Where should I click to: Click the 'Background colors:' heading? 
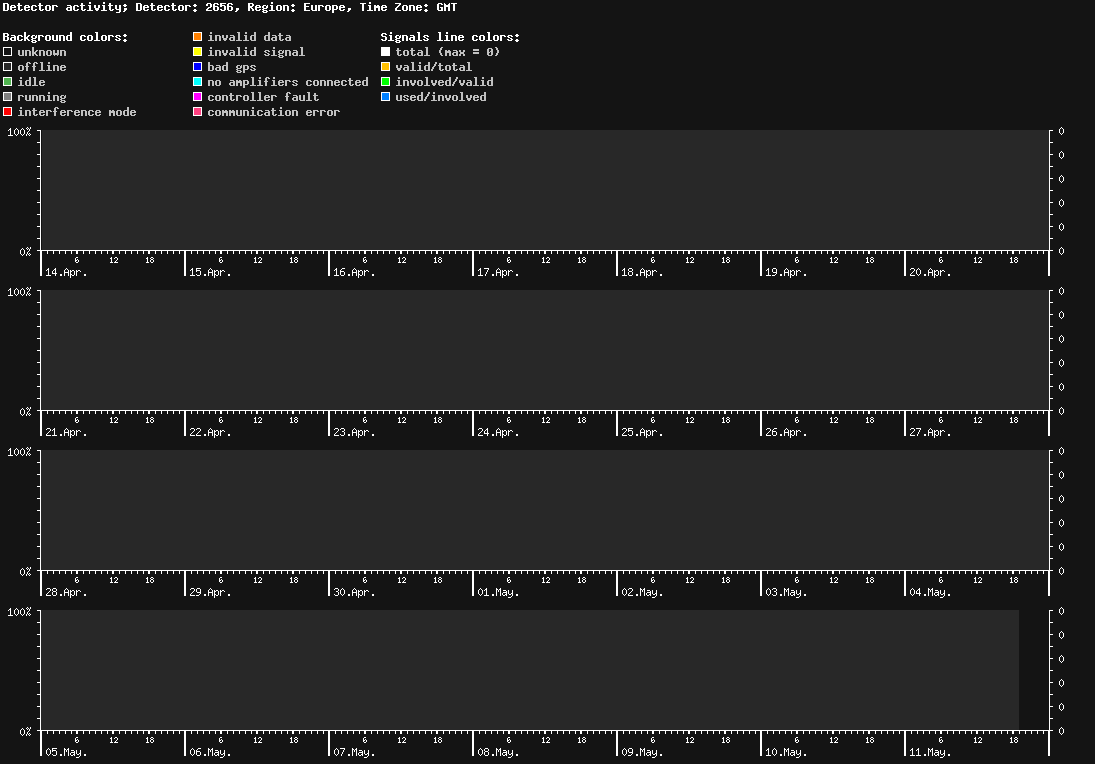coord(66,37)
